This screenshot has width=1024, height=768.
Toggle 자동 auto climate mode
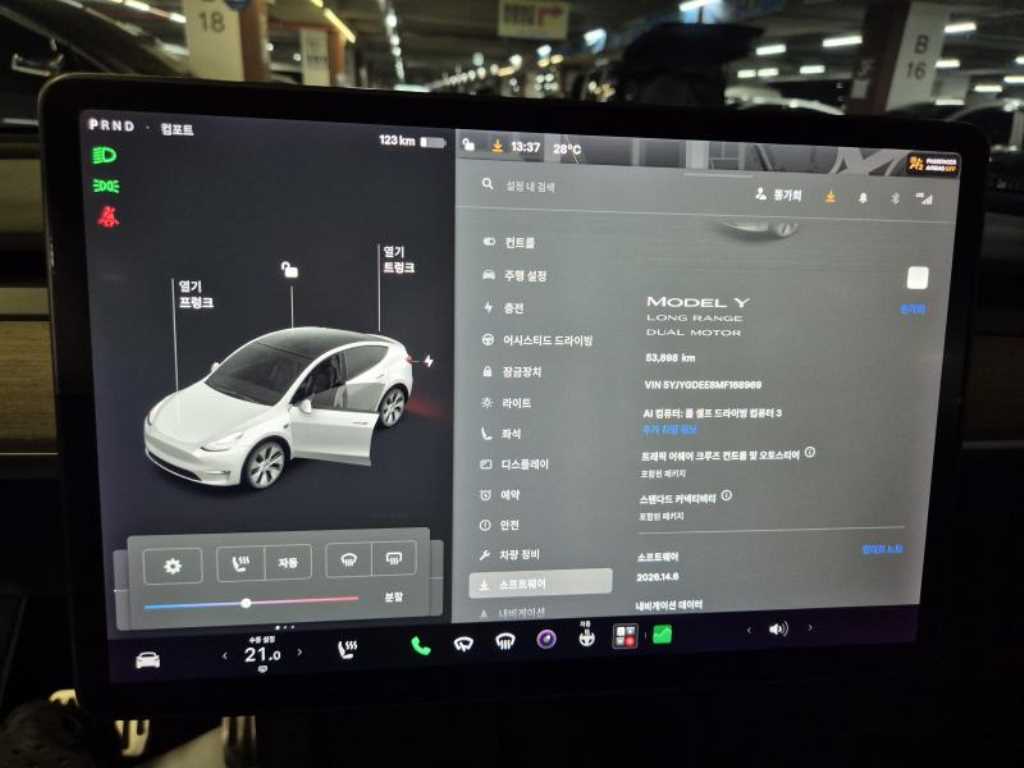click(x=288, y=562)
